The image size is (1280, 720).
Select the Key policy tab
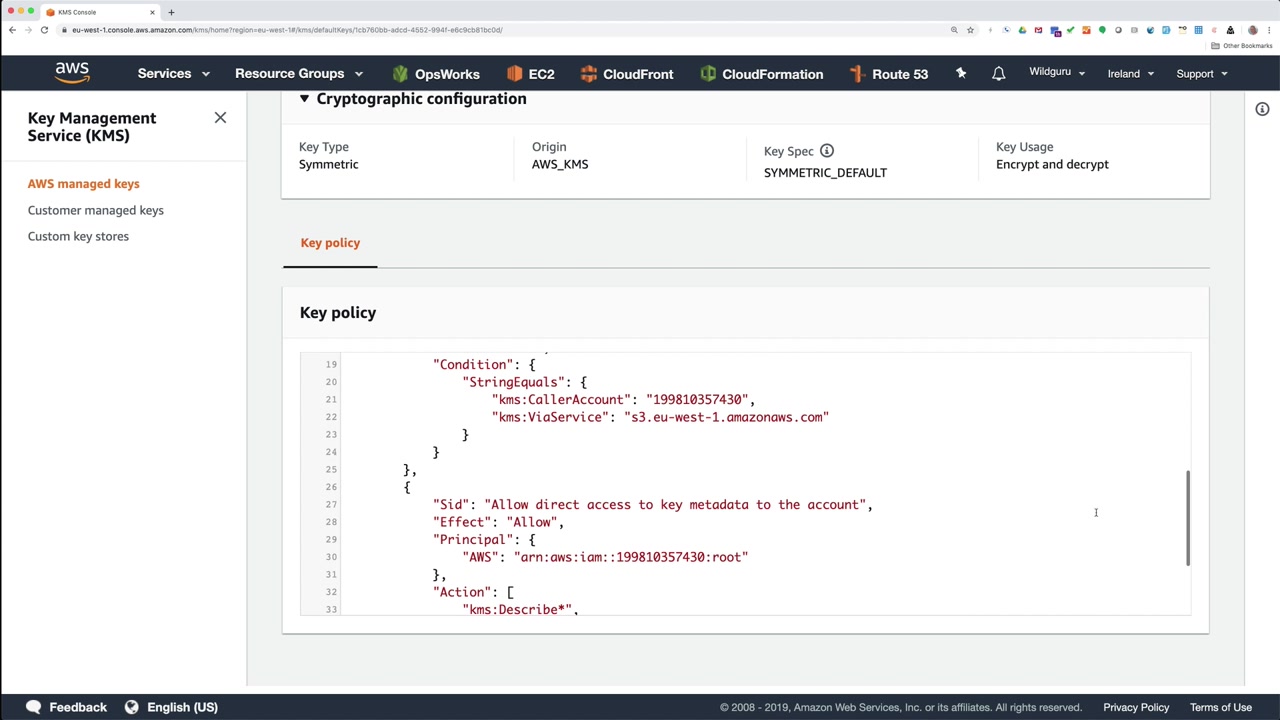[330, 243]
